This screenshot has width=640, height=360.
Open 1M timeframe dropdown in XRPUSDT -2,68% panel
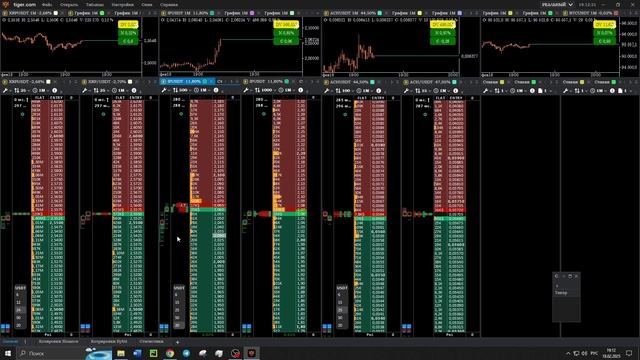point(40,90)
